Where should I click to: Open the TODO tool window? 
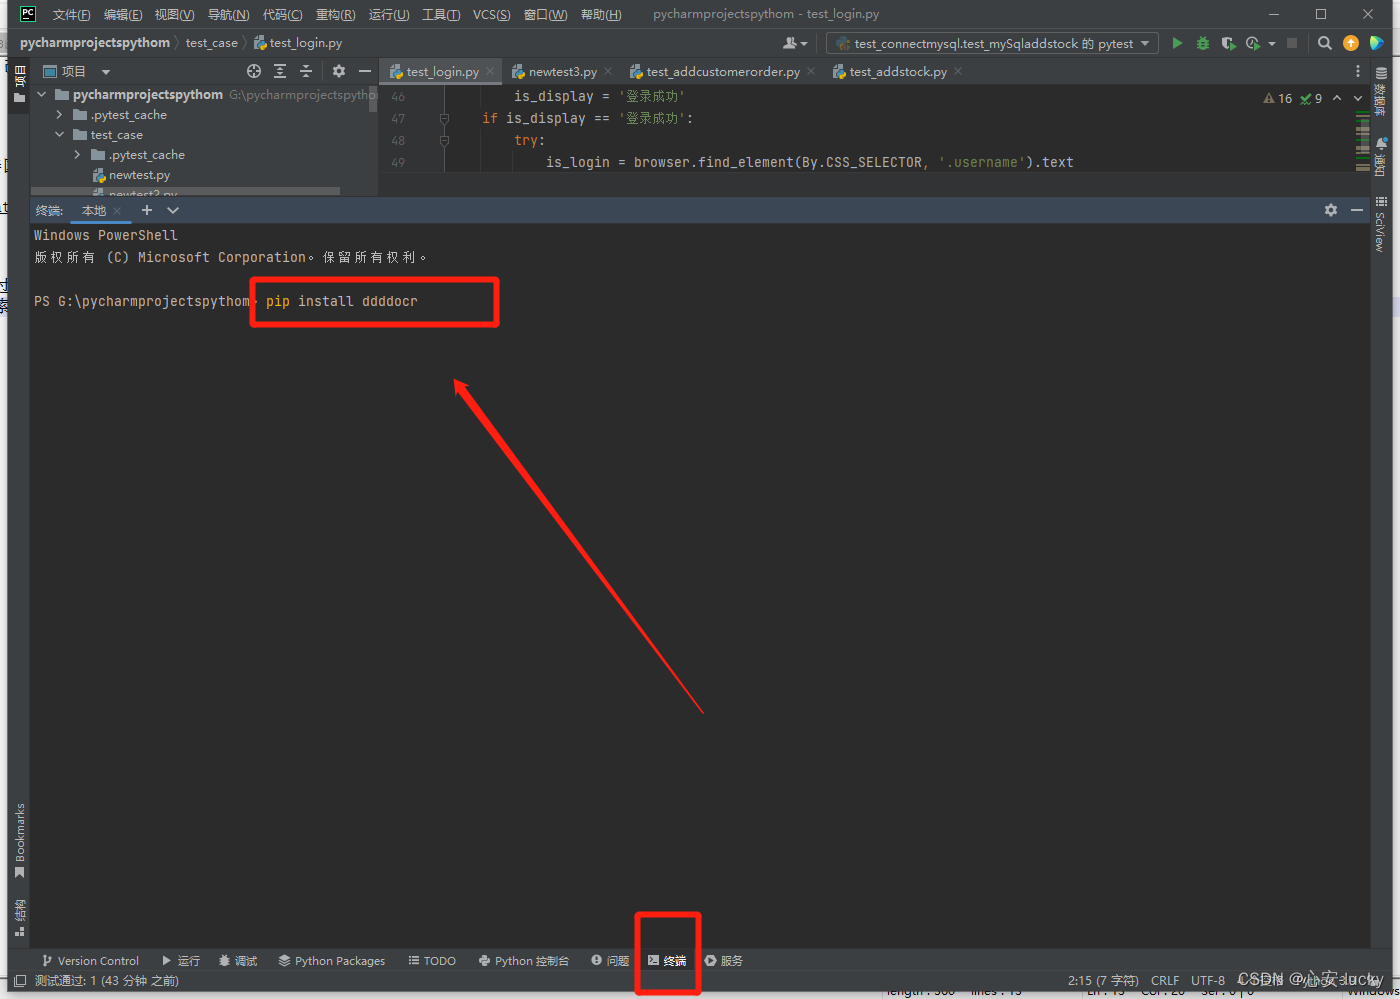pyautogui.click(x=431, y=960)
